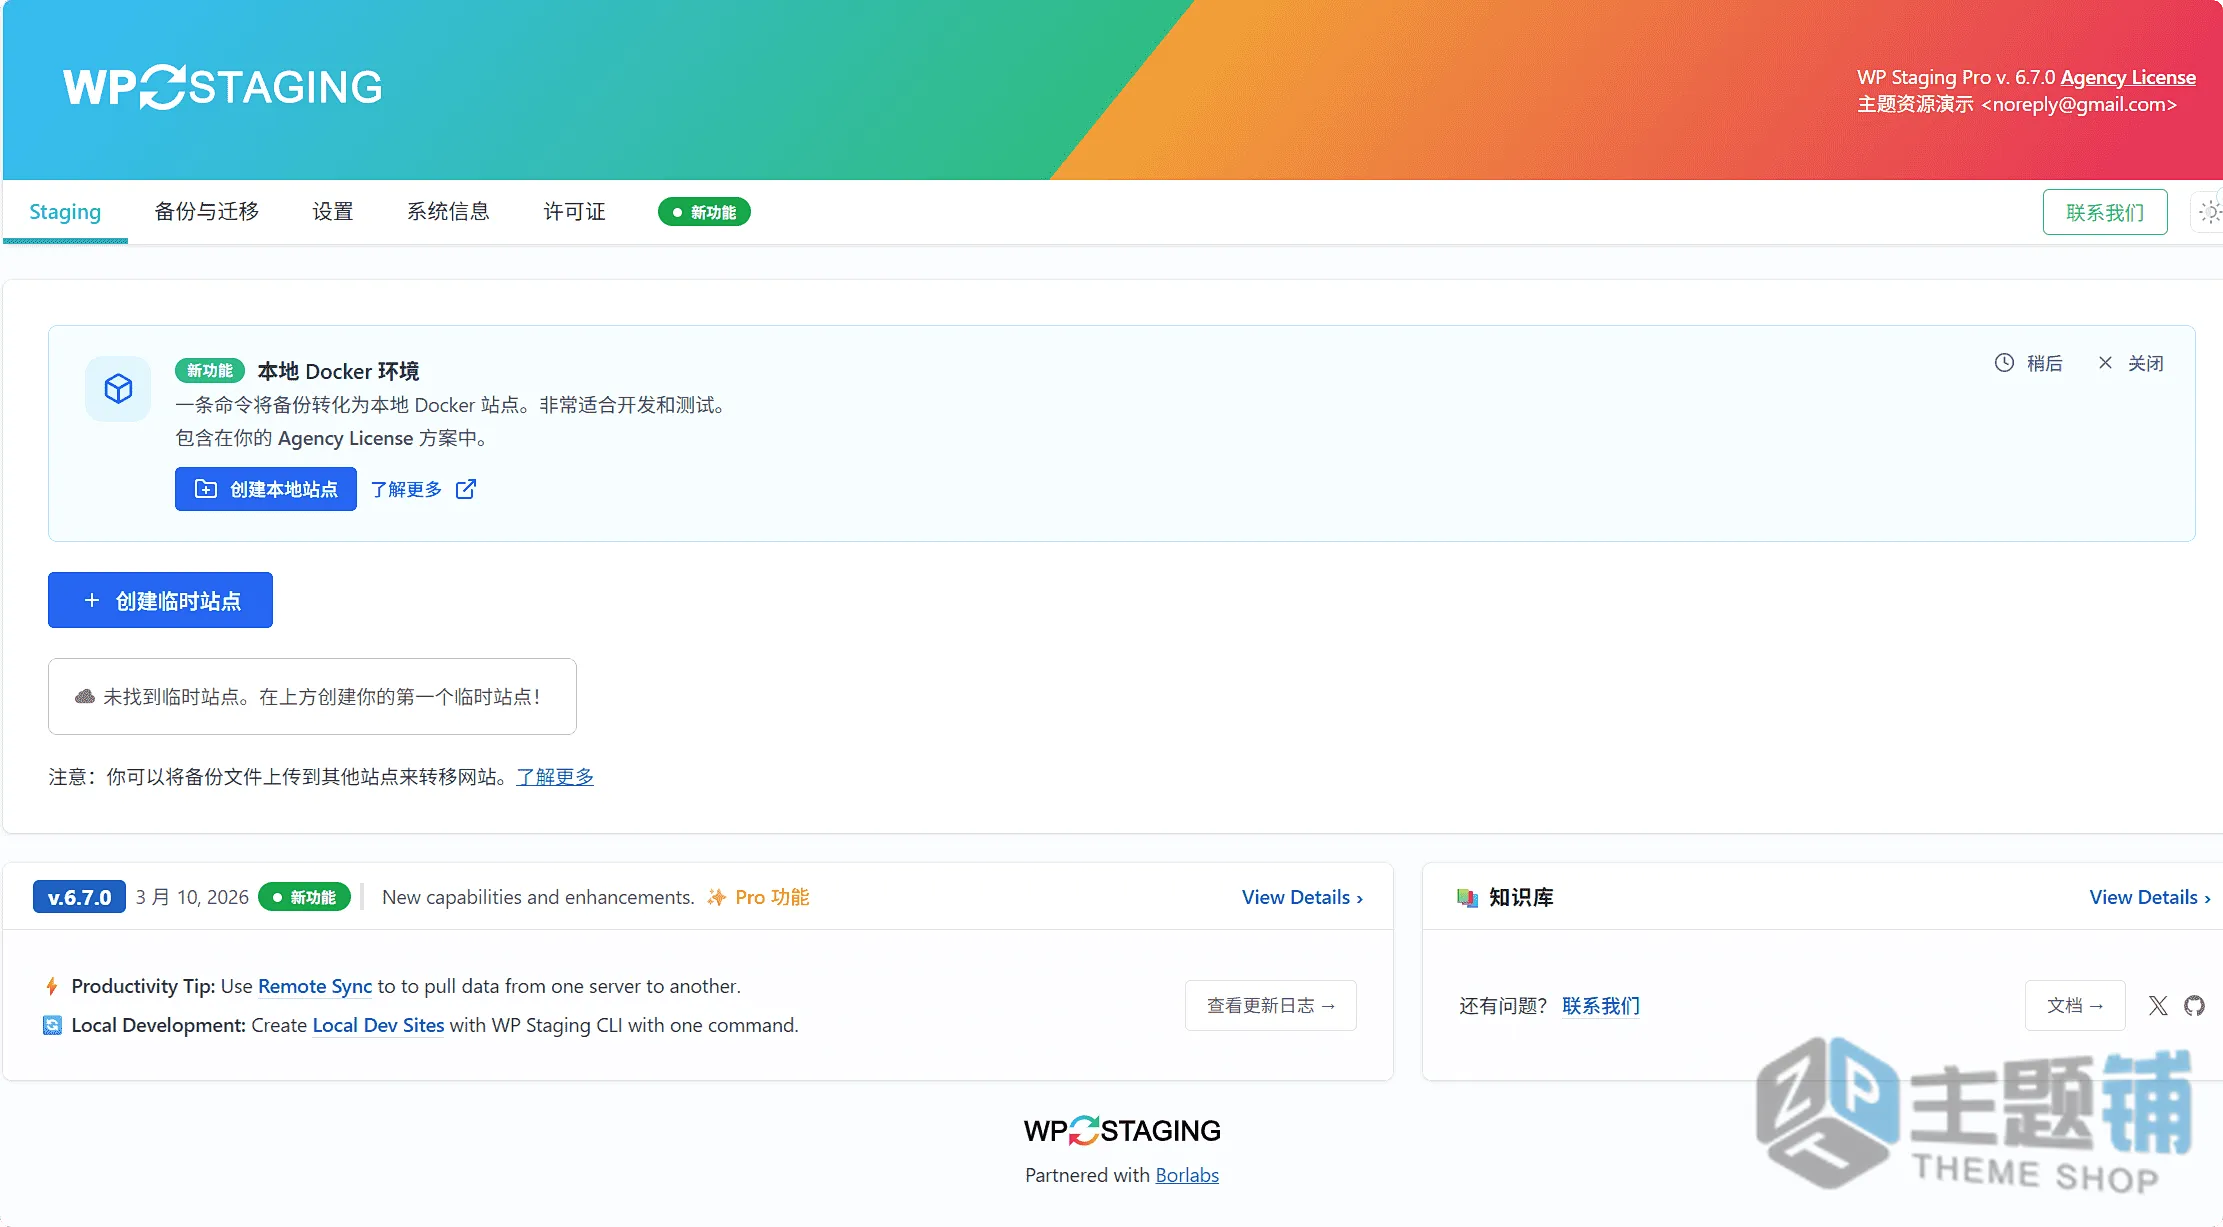
Task: Open the 许可证 tab
Action: pyautogui.click(x=574, y=212)
